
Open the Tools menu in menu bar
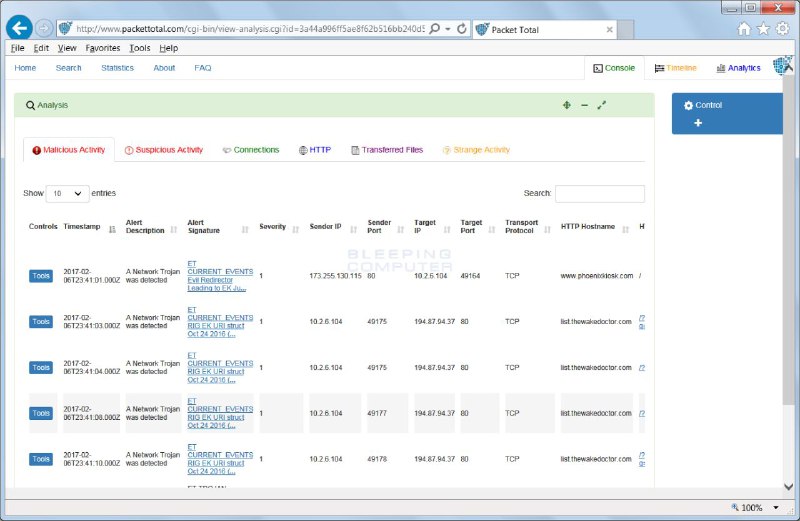(139, 48)
